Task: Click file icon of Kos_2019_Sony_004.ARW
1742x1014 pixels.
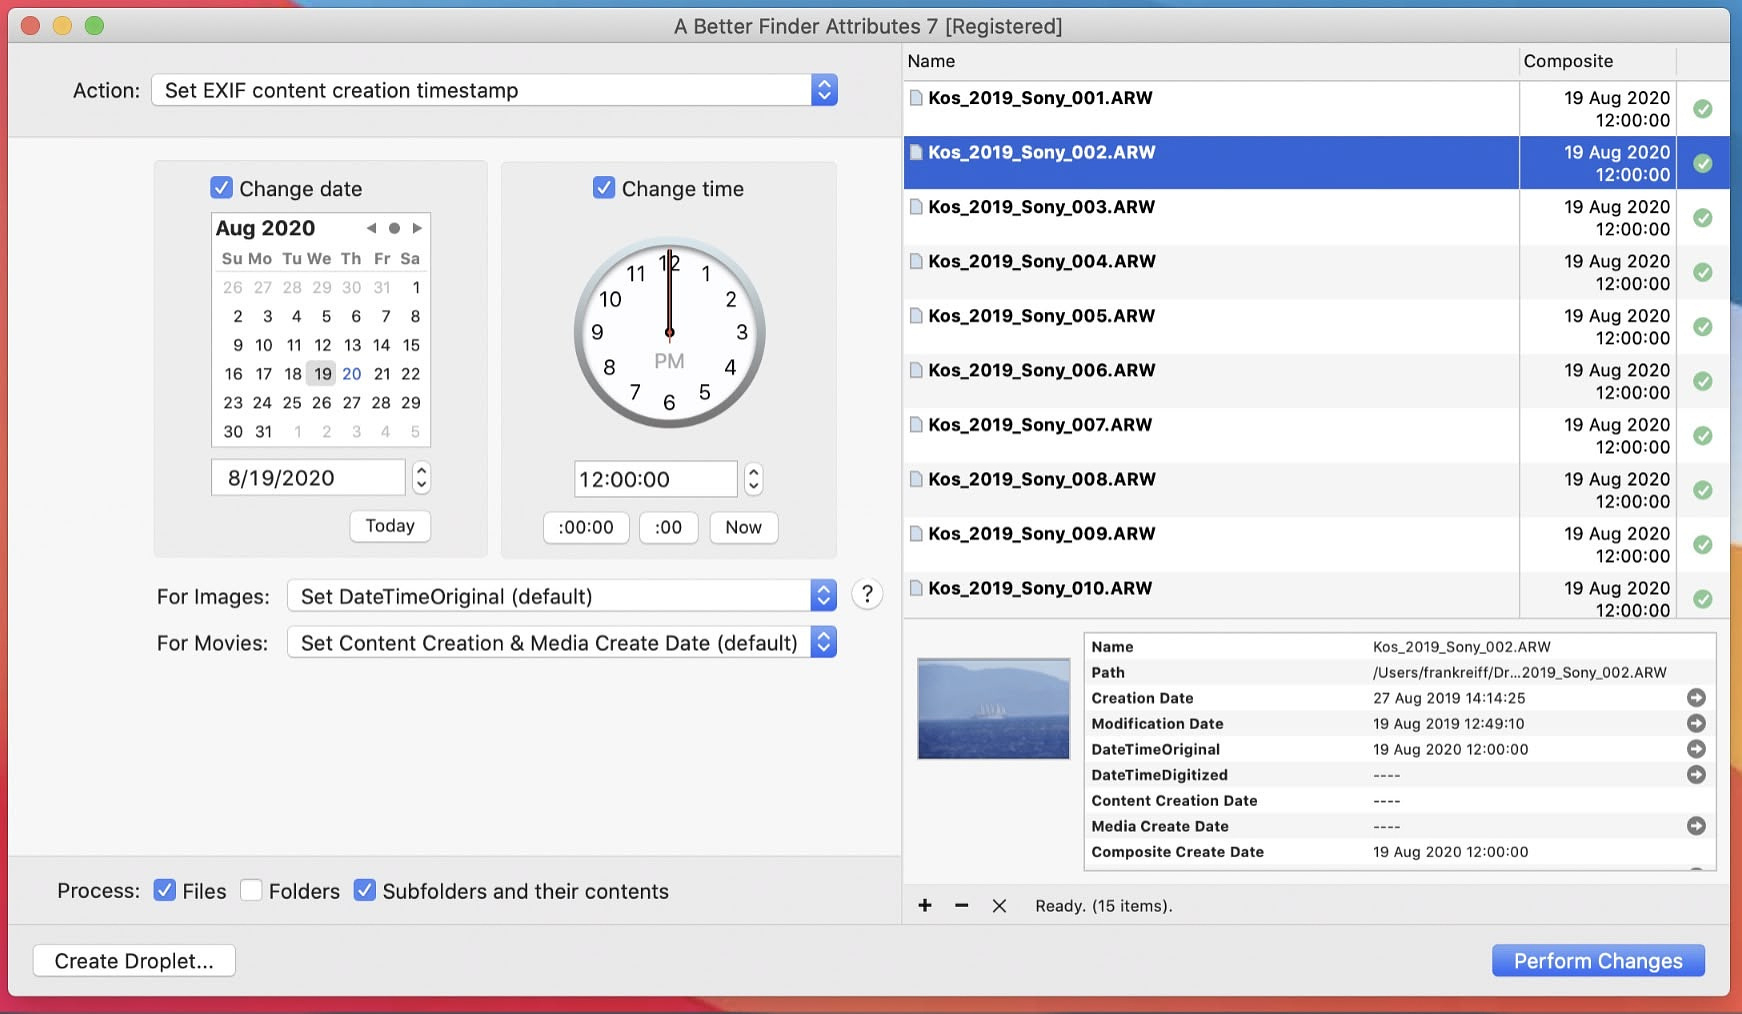Action: (916, 261)
